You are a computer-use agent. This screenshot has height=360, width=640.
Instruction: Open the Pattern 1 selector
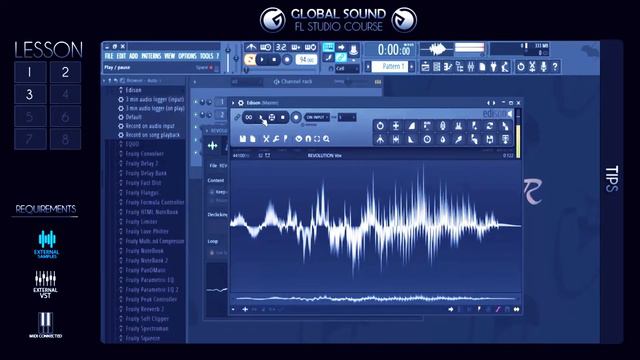[x=391, y=67]
